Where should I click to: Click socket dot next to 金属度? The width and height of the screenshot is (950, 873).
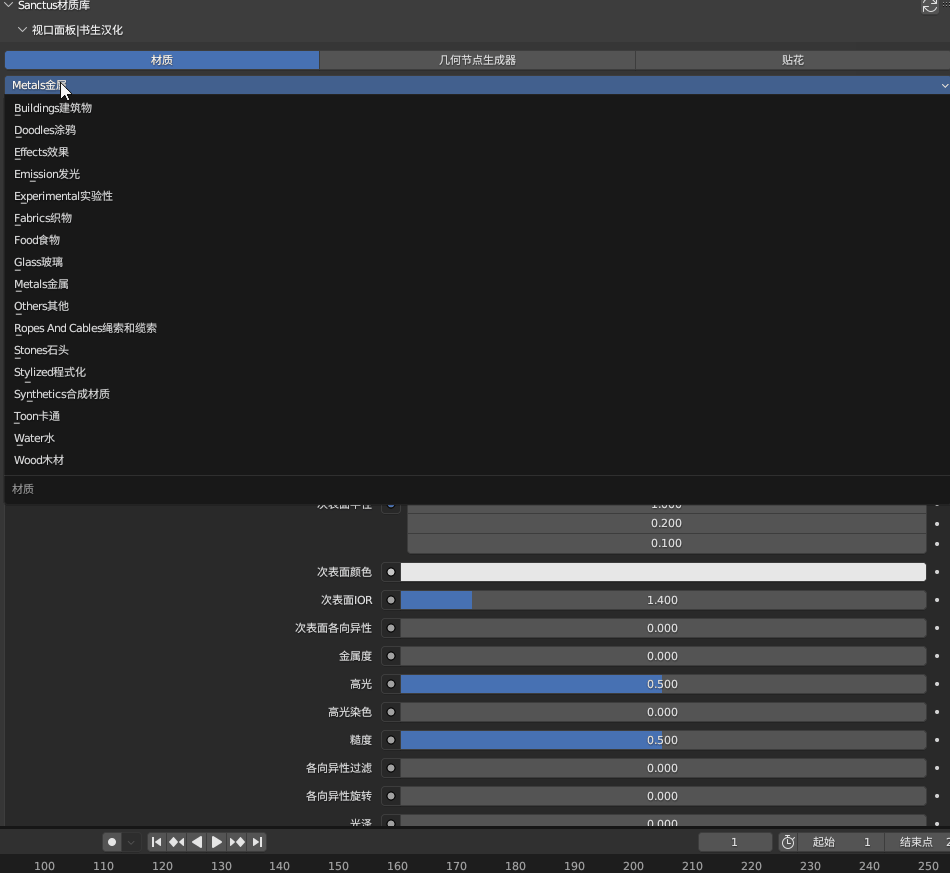(x=391, y=656)
